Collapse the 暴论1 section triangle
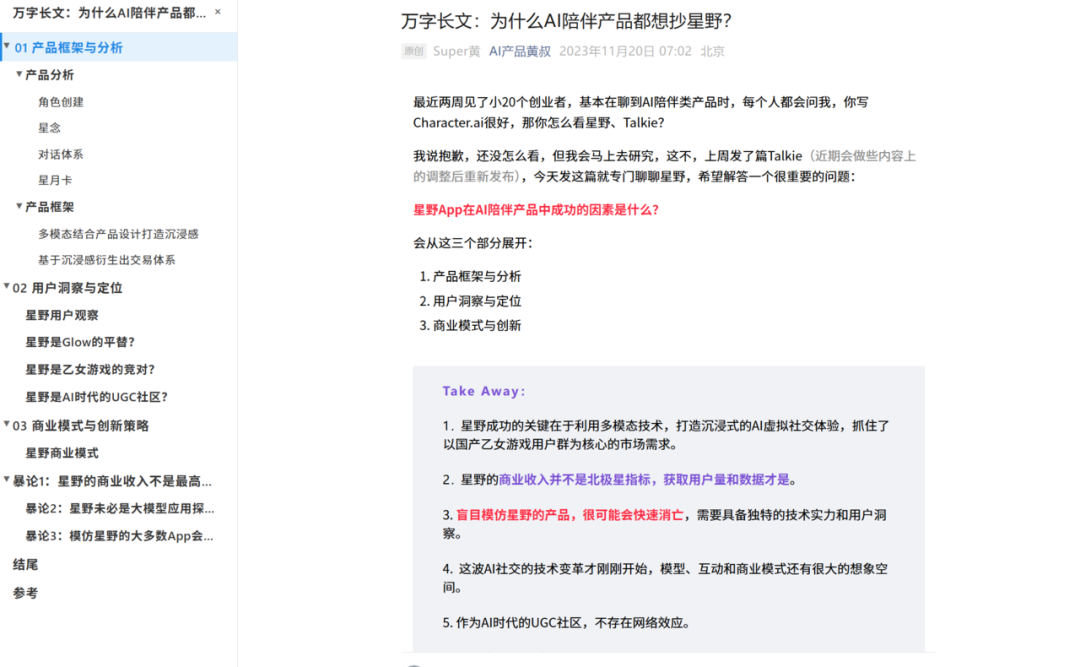This screenshot has width=1080, height=667. tap(7, 481)
